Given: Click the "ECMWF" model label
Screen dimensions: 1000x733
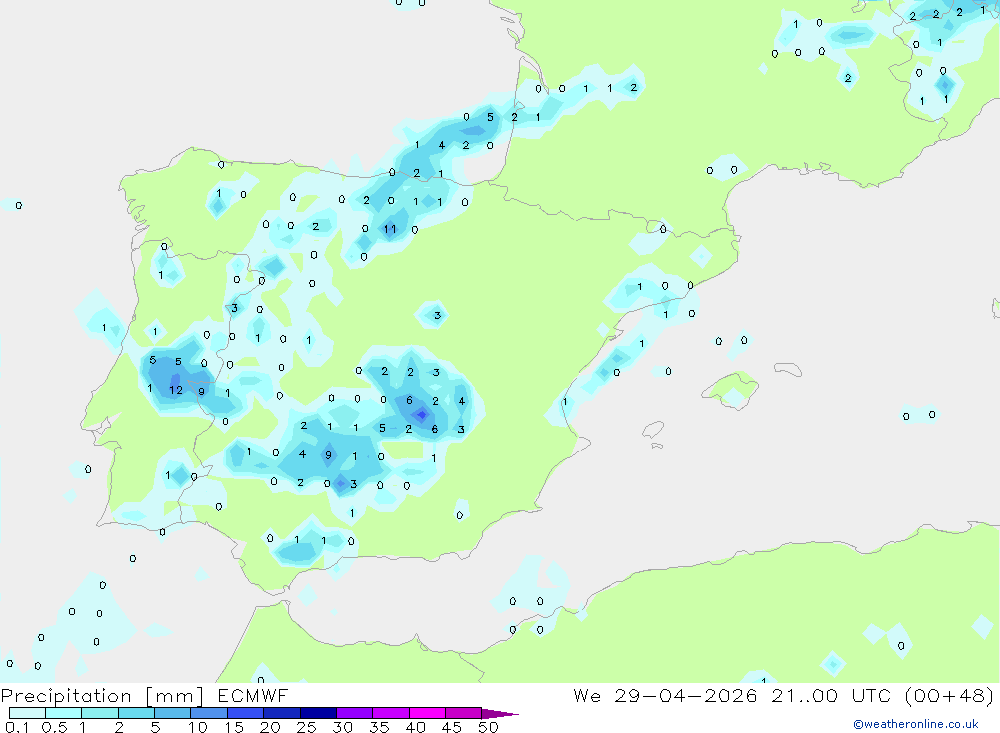Looking at the screenshot, I should click(253, 695).
